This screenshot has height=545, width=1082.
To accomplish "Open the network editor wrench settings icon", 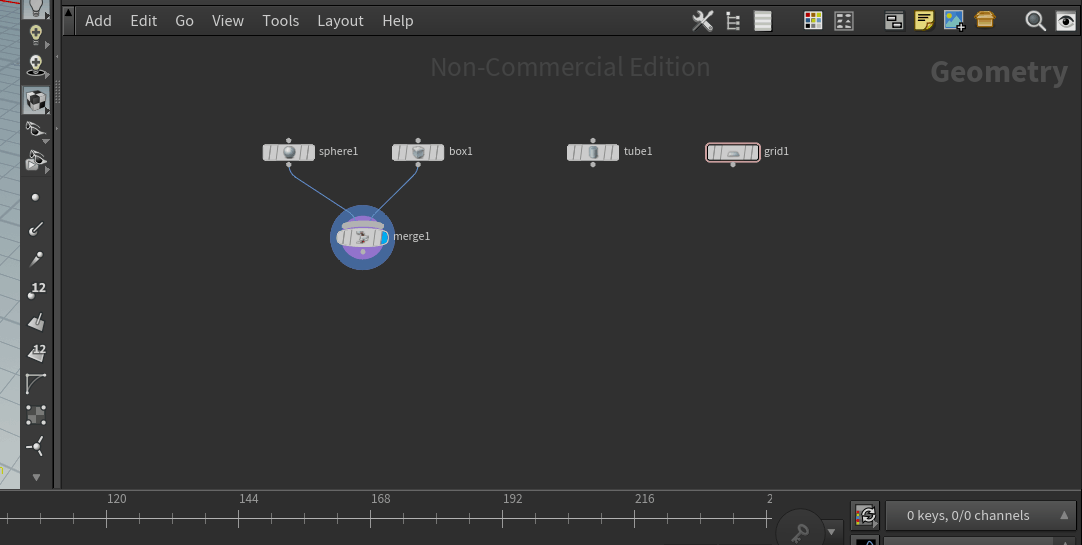I will tap(703, 21).
